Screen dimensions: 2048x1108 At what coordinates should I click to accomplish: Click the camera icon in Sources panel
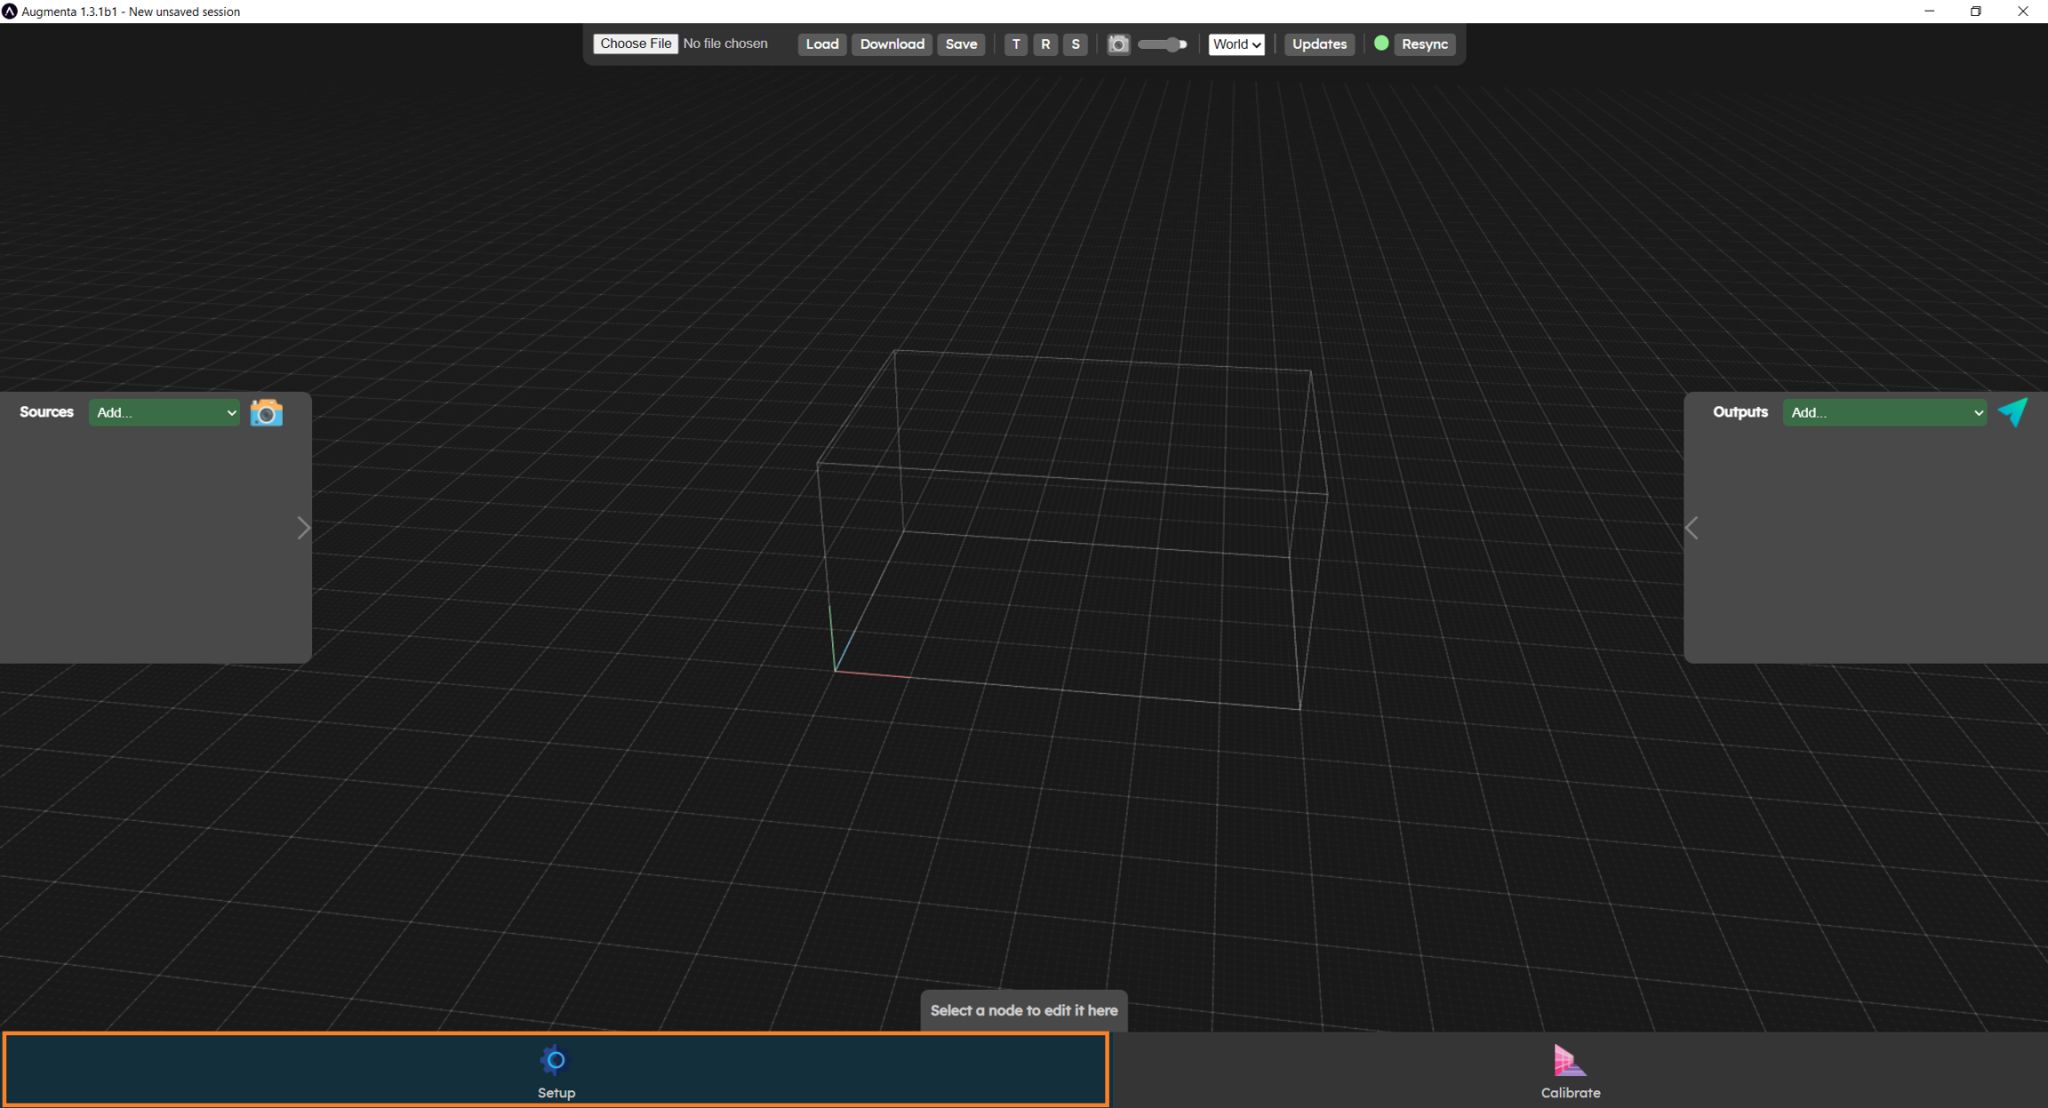coord(266,413)
